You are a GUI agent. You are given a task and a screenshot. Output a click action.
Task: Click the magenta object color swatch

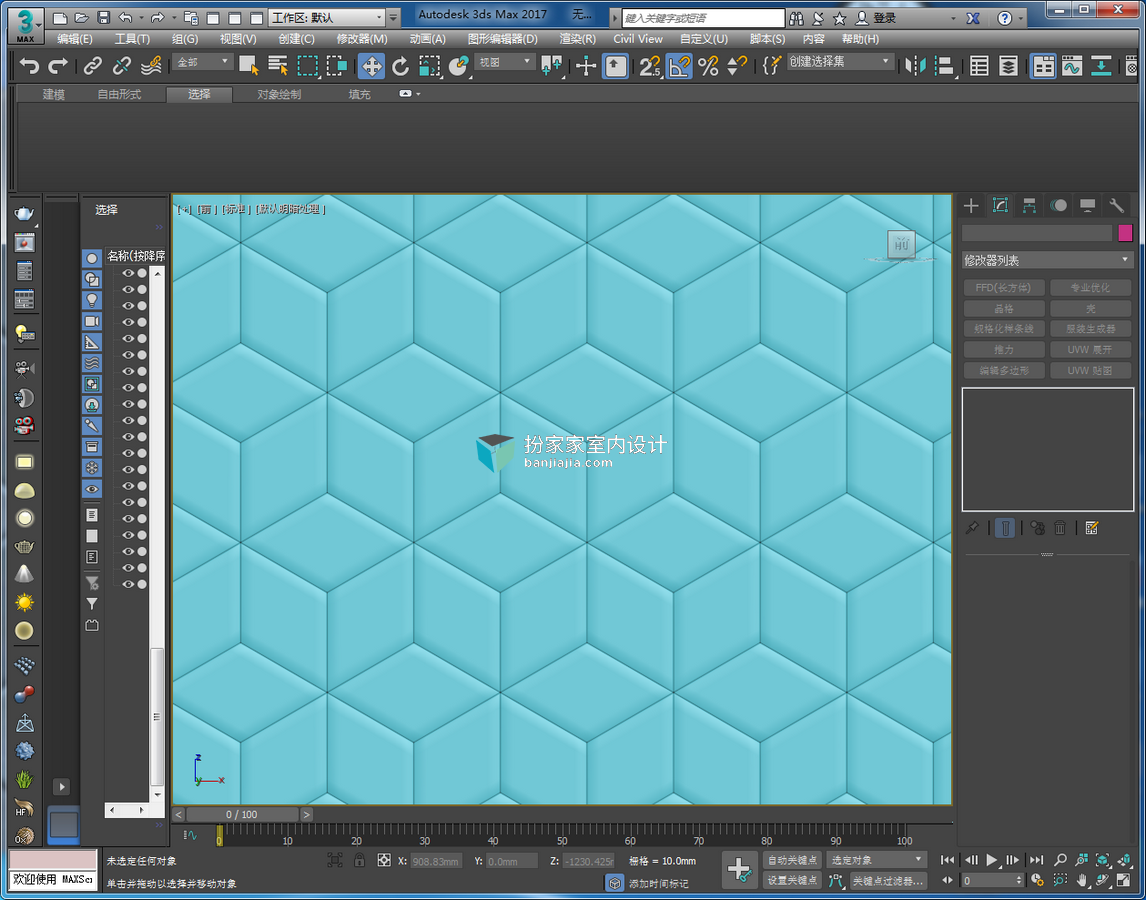(x=1125, y=233)
